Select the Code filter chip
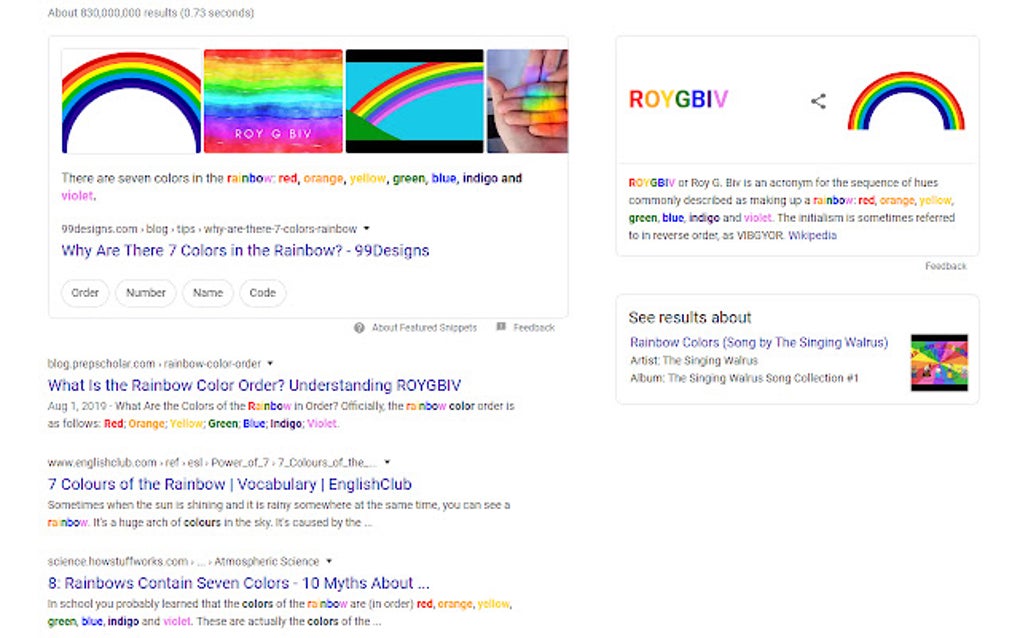The image size is (1020, 638). (x=262, y=292)
